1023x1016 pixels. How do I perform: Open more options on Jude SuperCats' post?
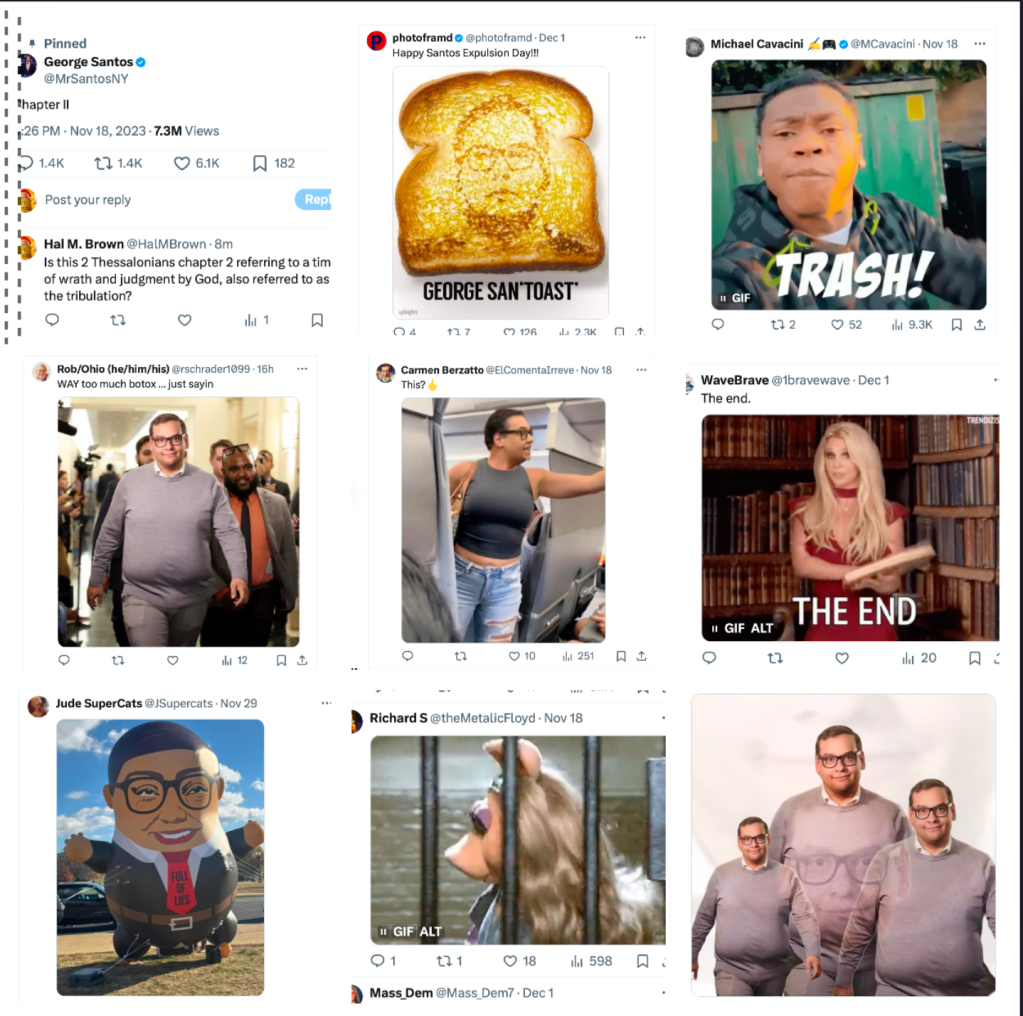(x=326, y=703)
